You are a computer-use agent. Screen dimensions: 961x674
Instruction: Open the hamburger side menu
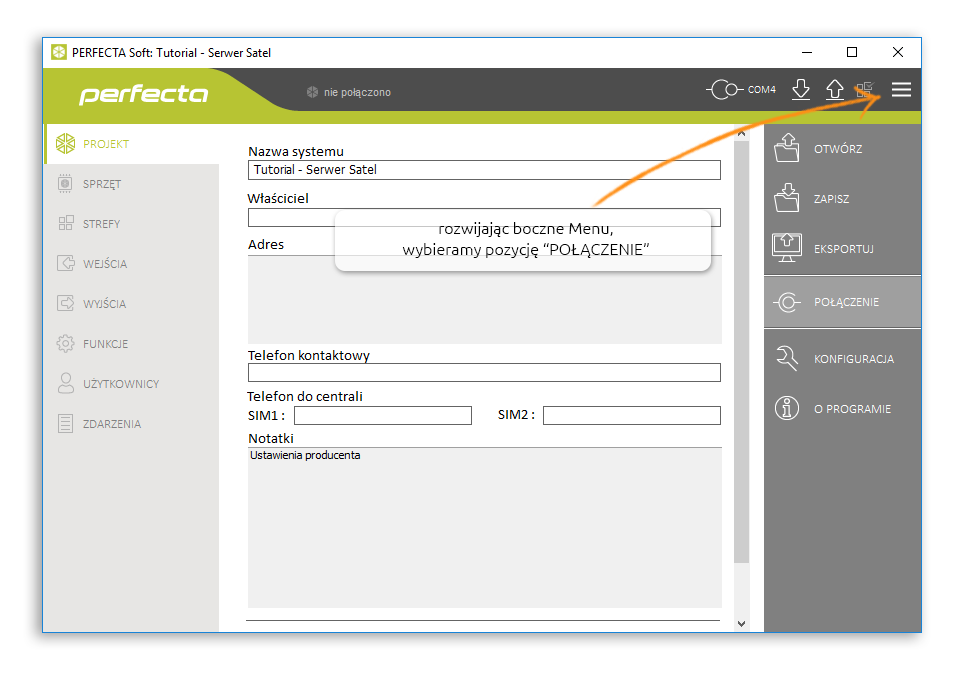pos(901,89)
